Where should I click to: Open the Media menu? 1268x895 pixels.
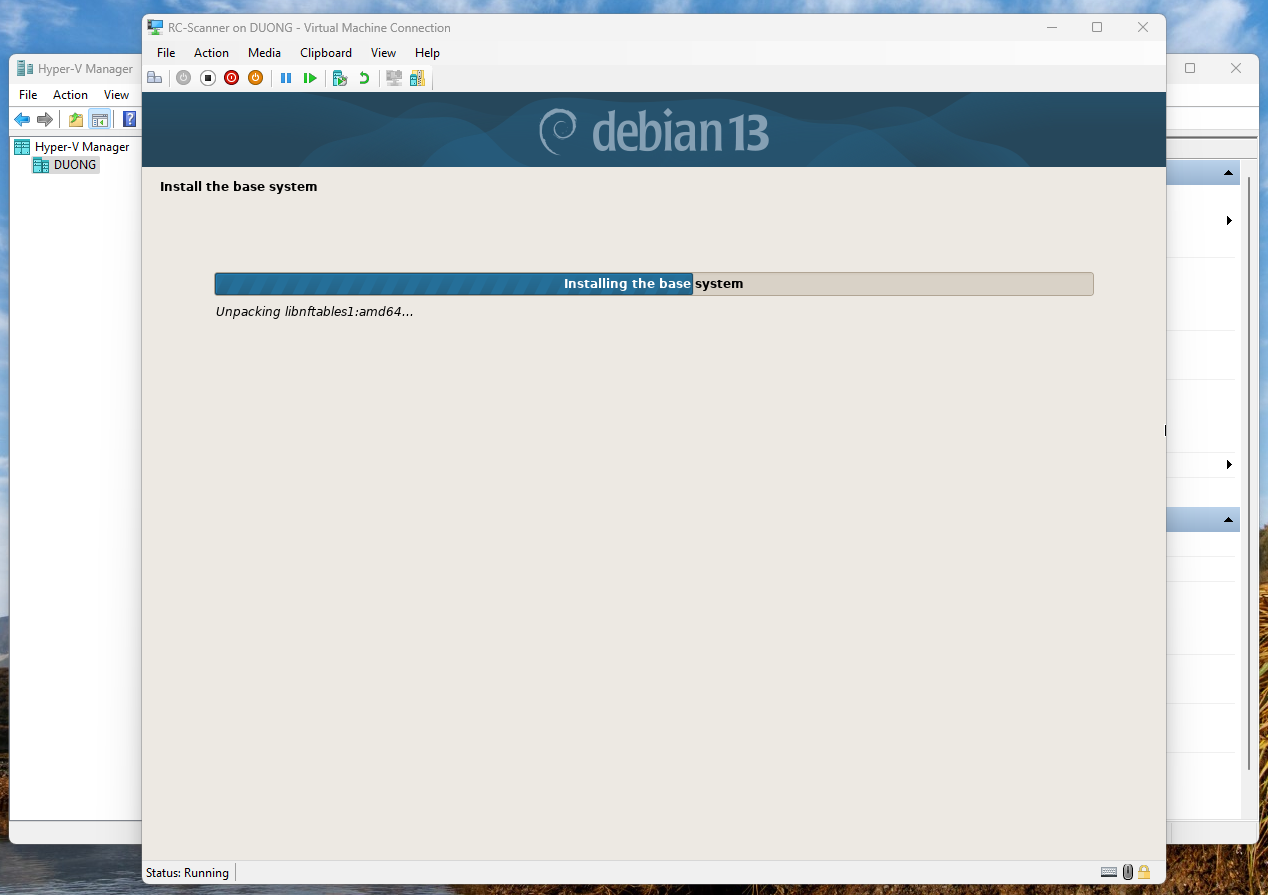click(x=264, y=53)
